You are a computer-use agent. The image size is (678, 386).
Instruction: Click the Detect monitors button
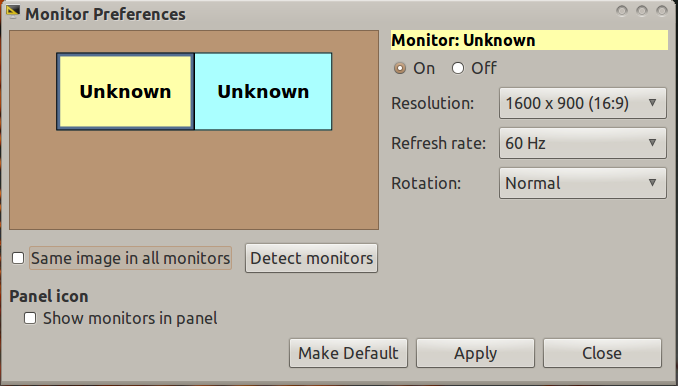(311, 258)
